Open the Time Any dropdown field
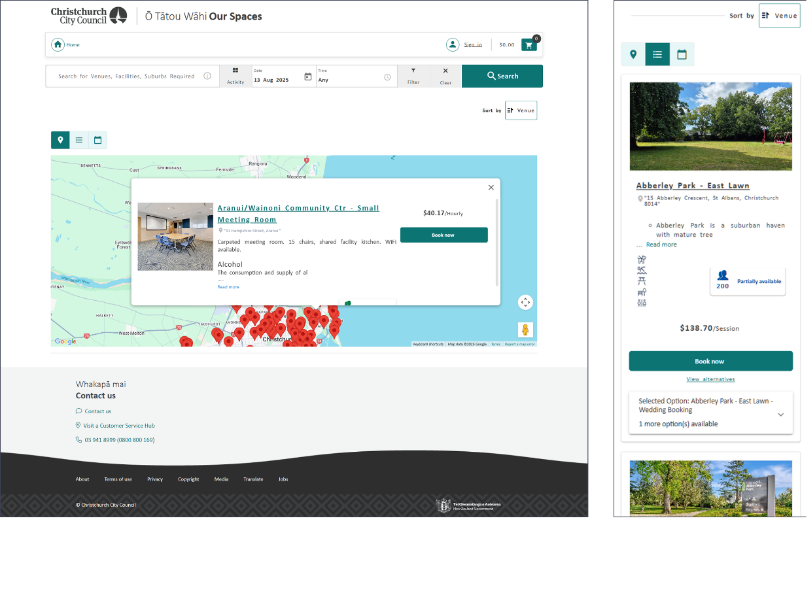Screen dimensions: 807x589 [355, 77]
